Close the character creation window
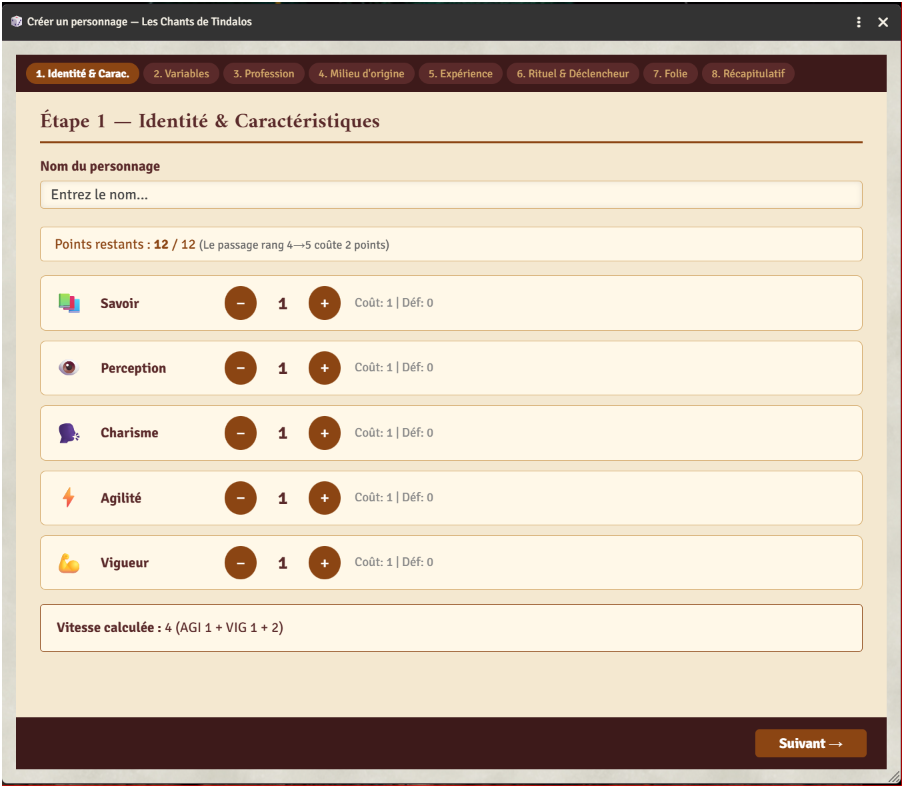 click(883, 22)
